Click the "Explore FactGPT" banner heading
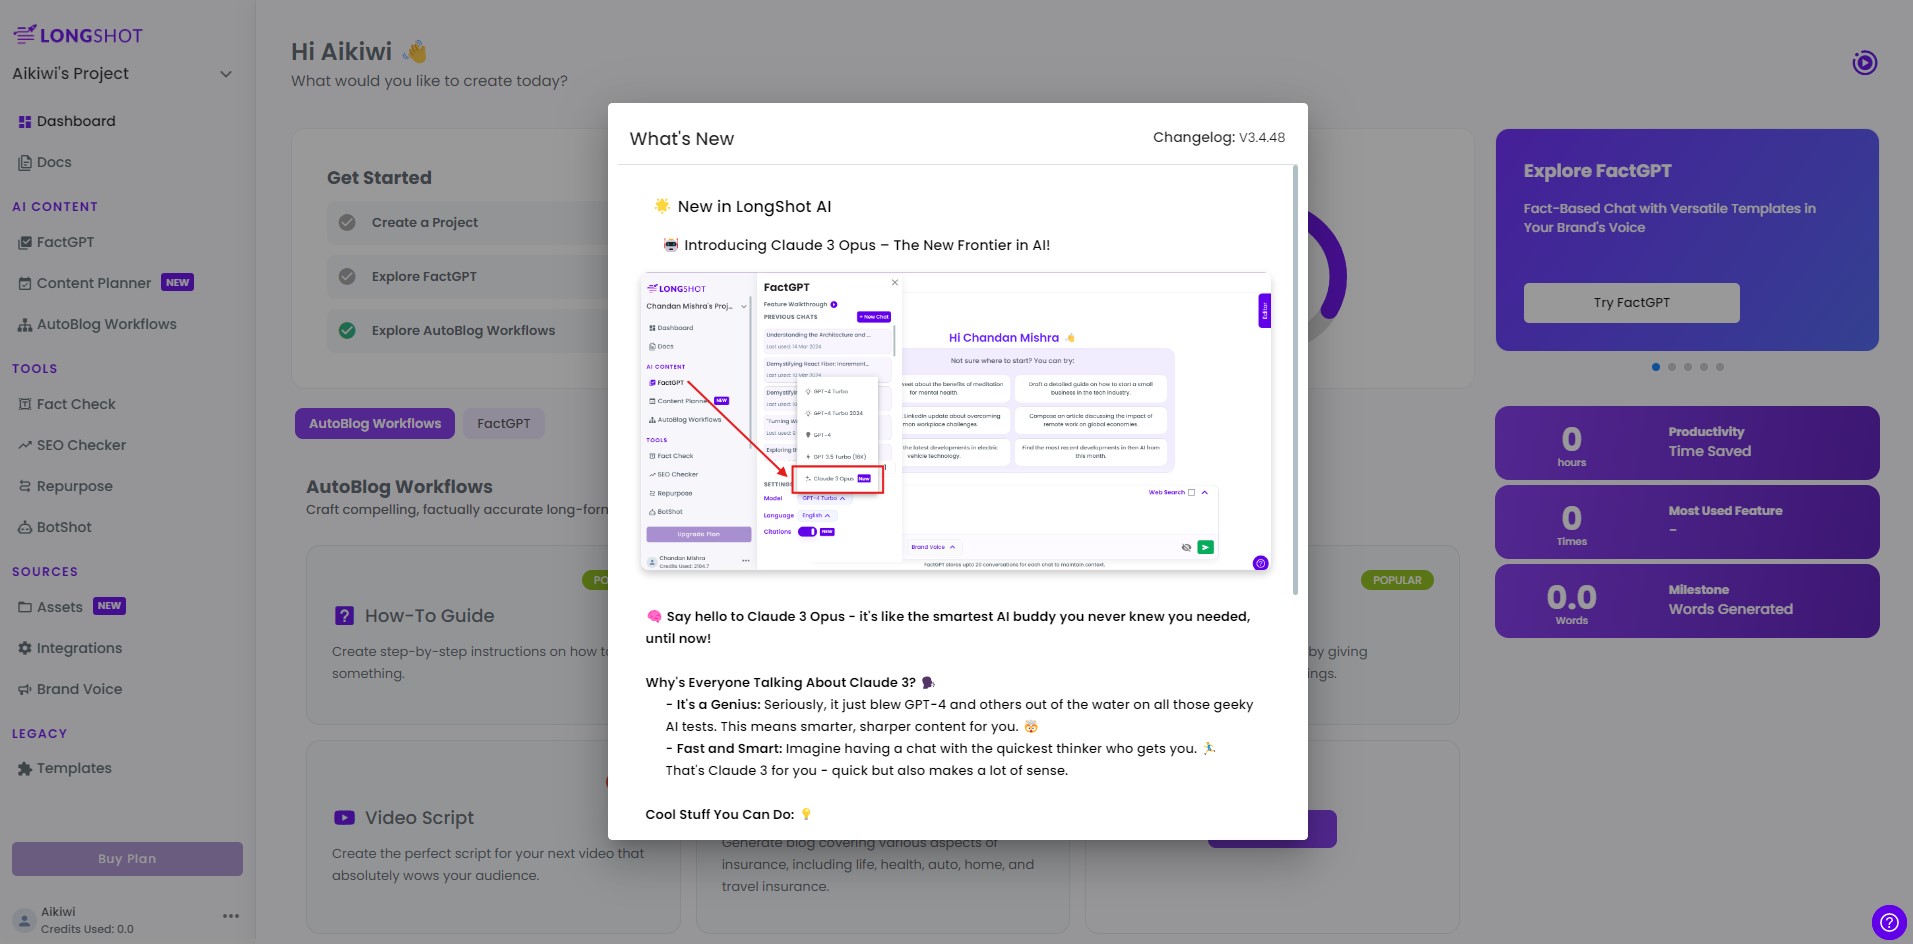This screenshot has width=1913, height=944. point(1597,171)
